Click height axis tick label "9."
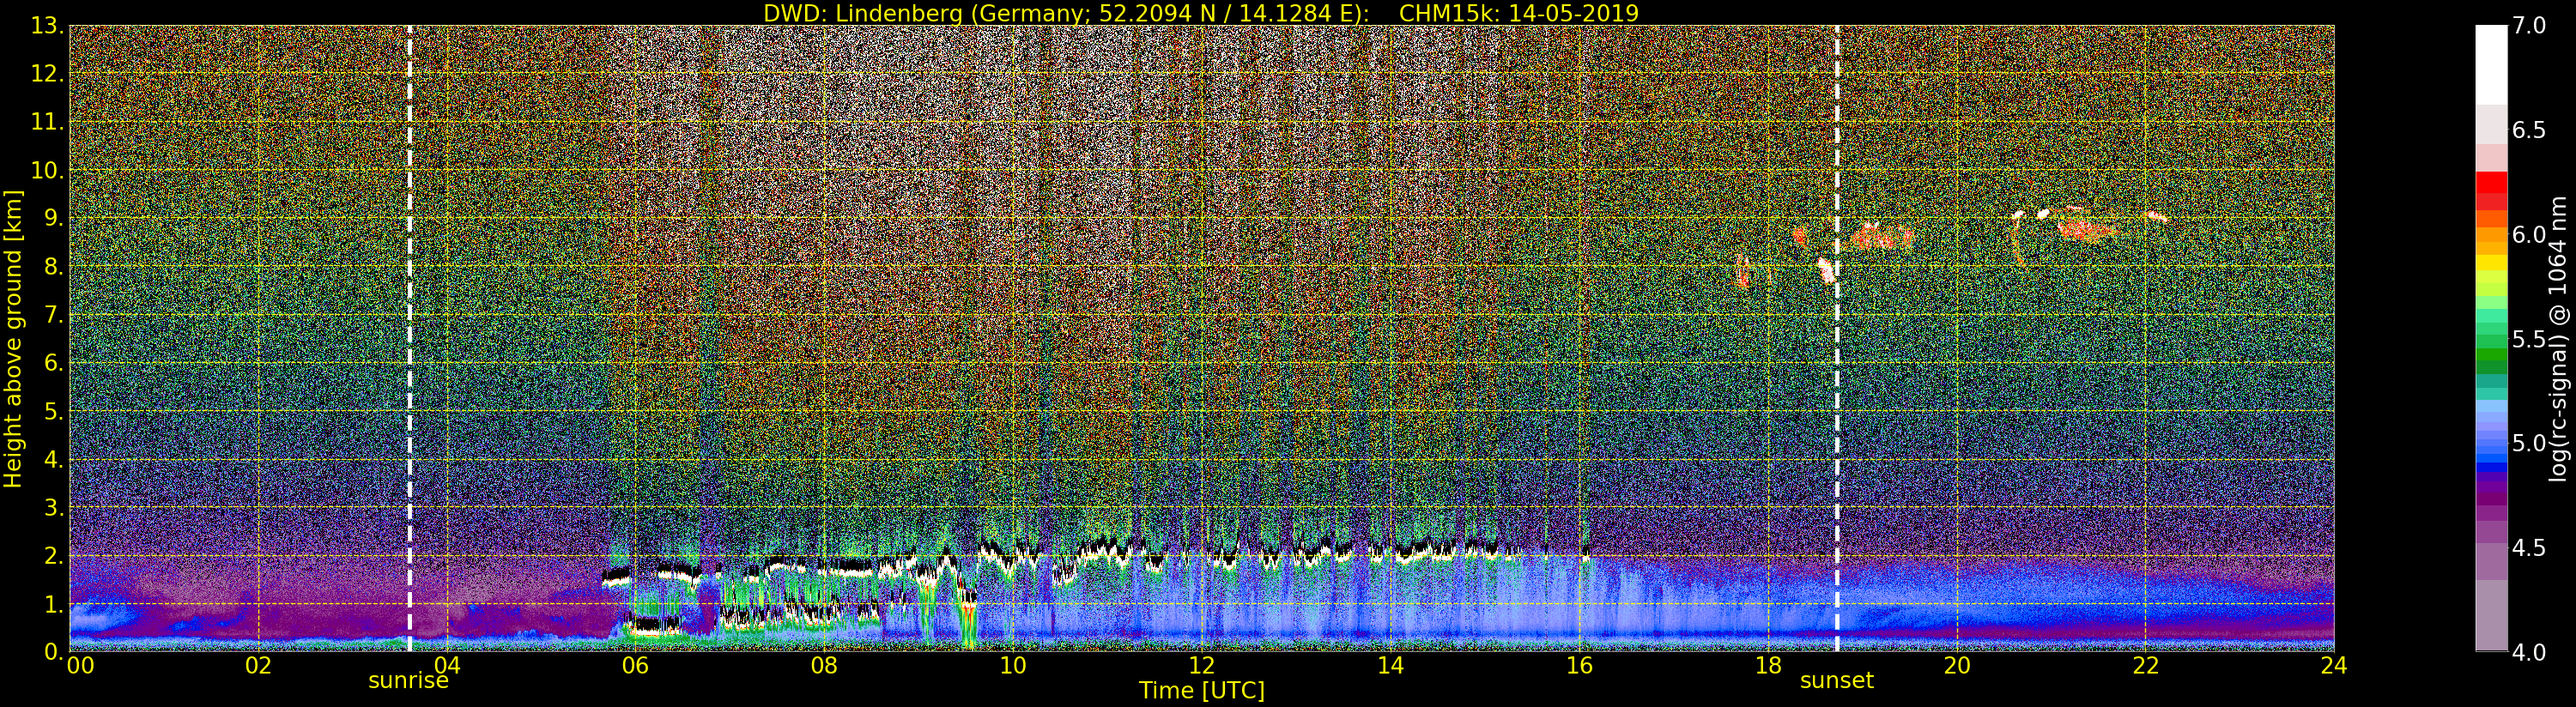 pyautogui.click(x=53, y=218)
